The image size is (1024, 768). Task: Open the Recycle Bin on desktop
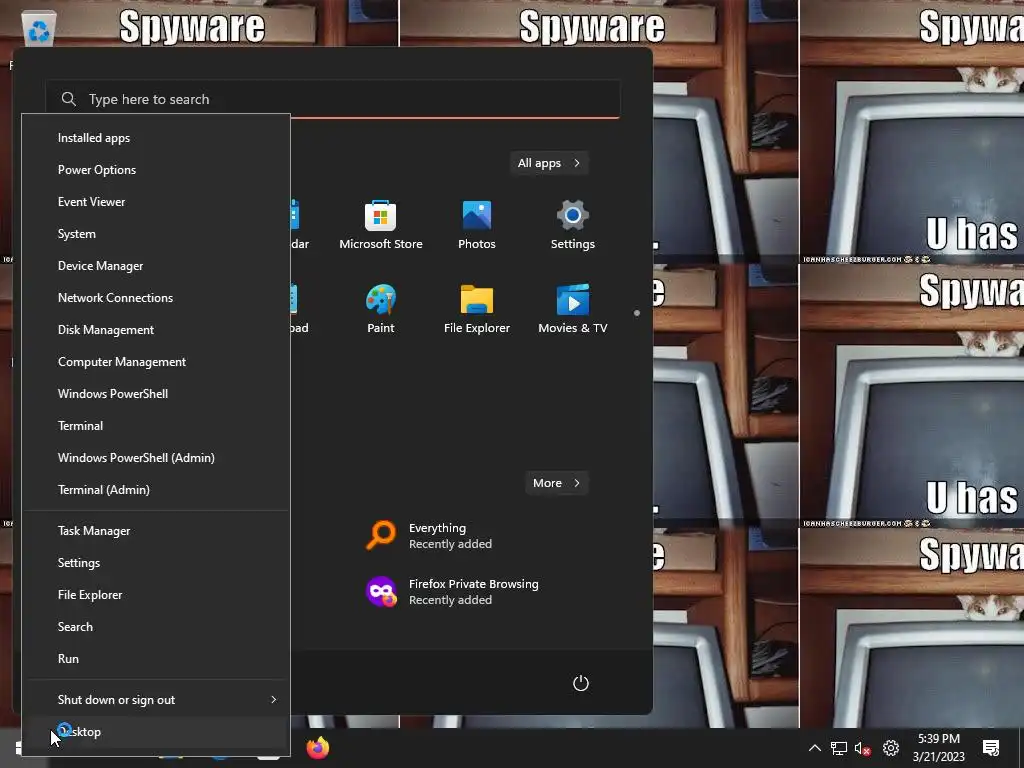(x=39, y=29)
